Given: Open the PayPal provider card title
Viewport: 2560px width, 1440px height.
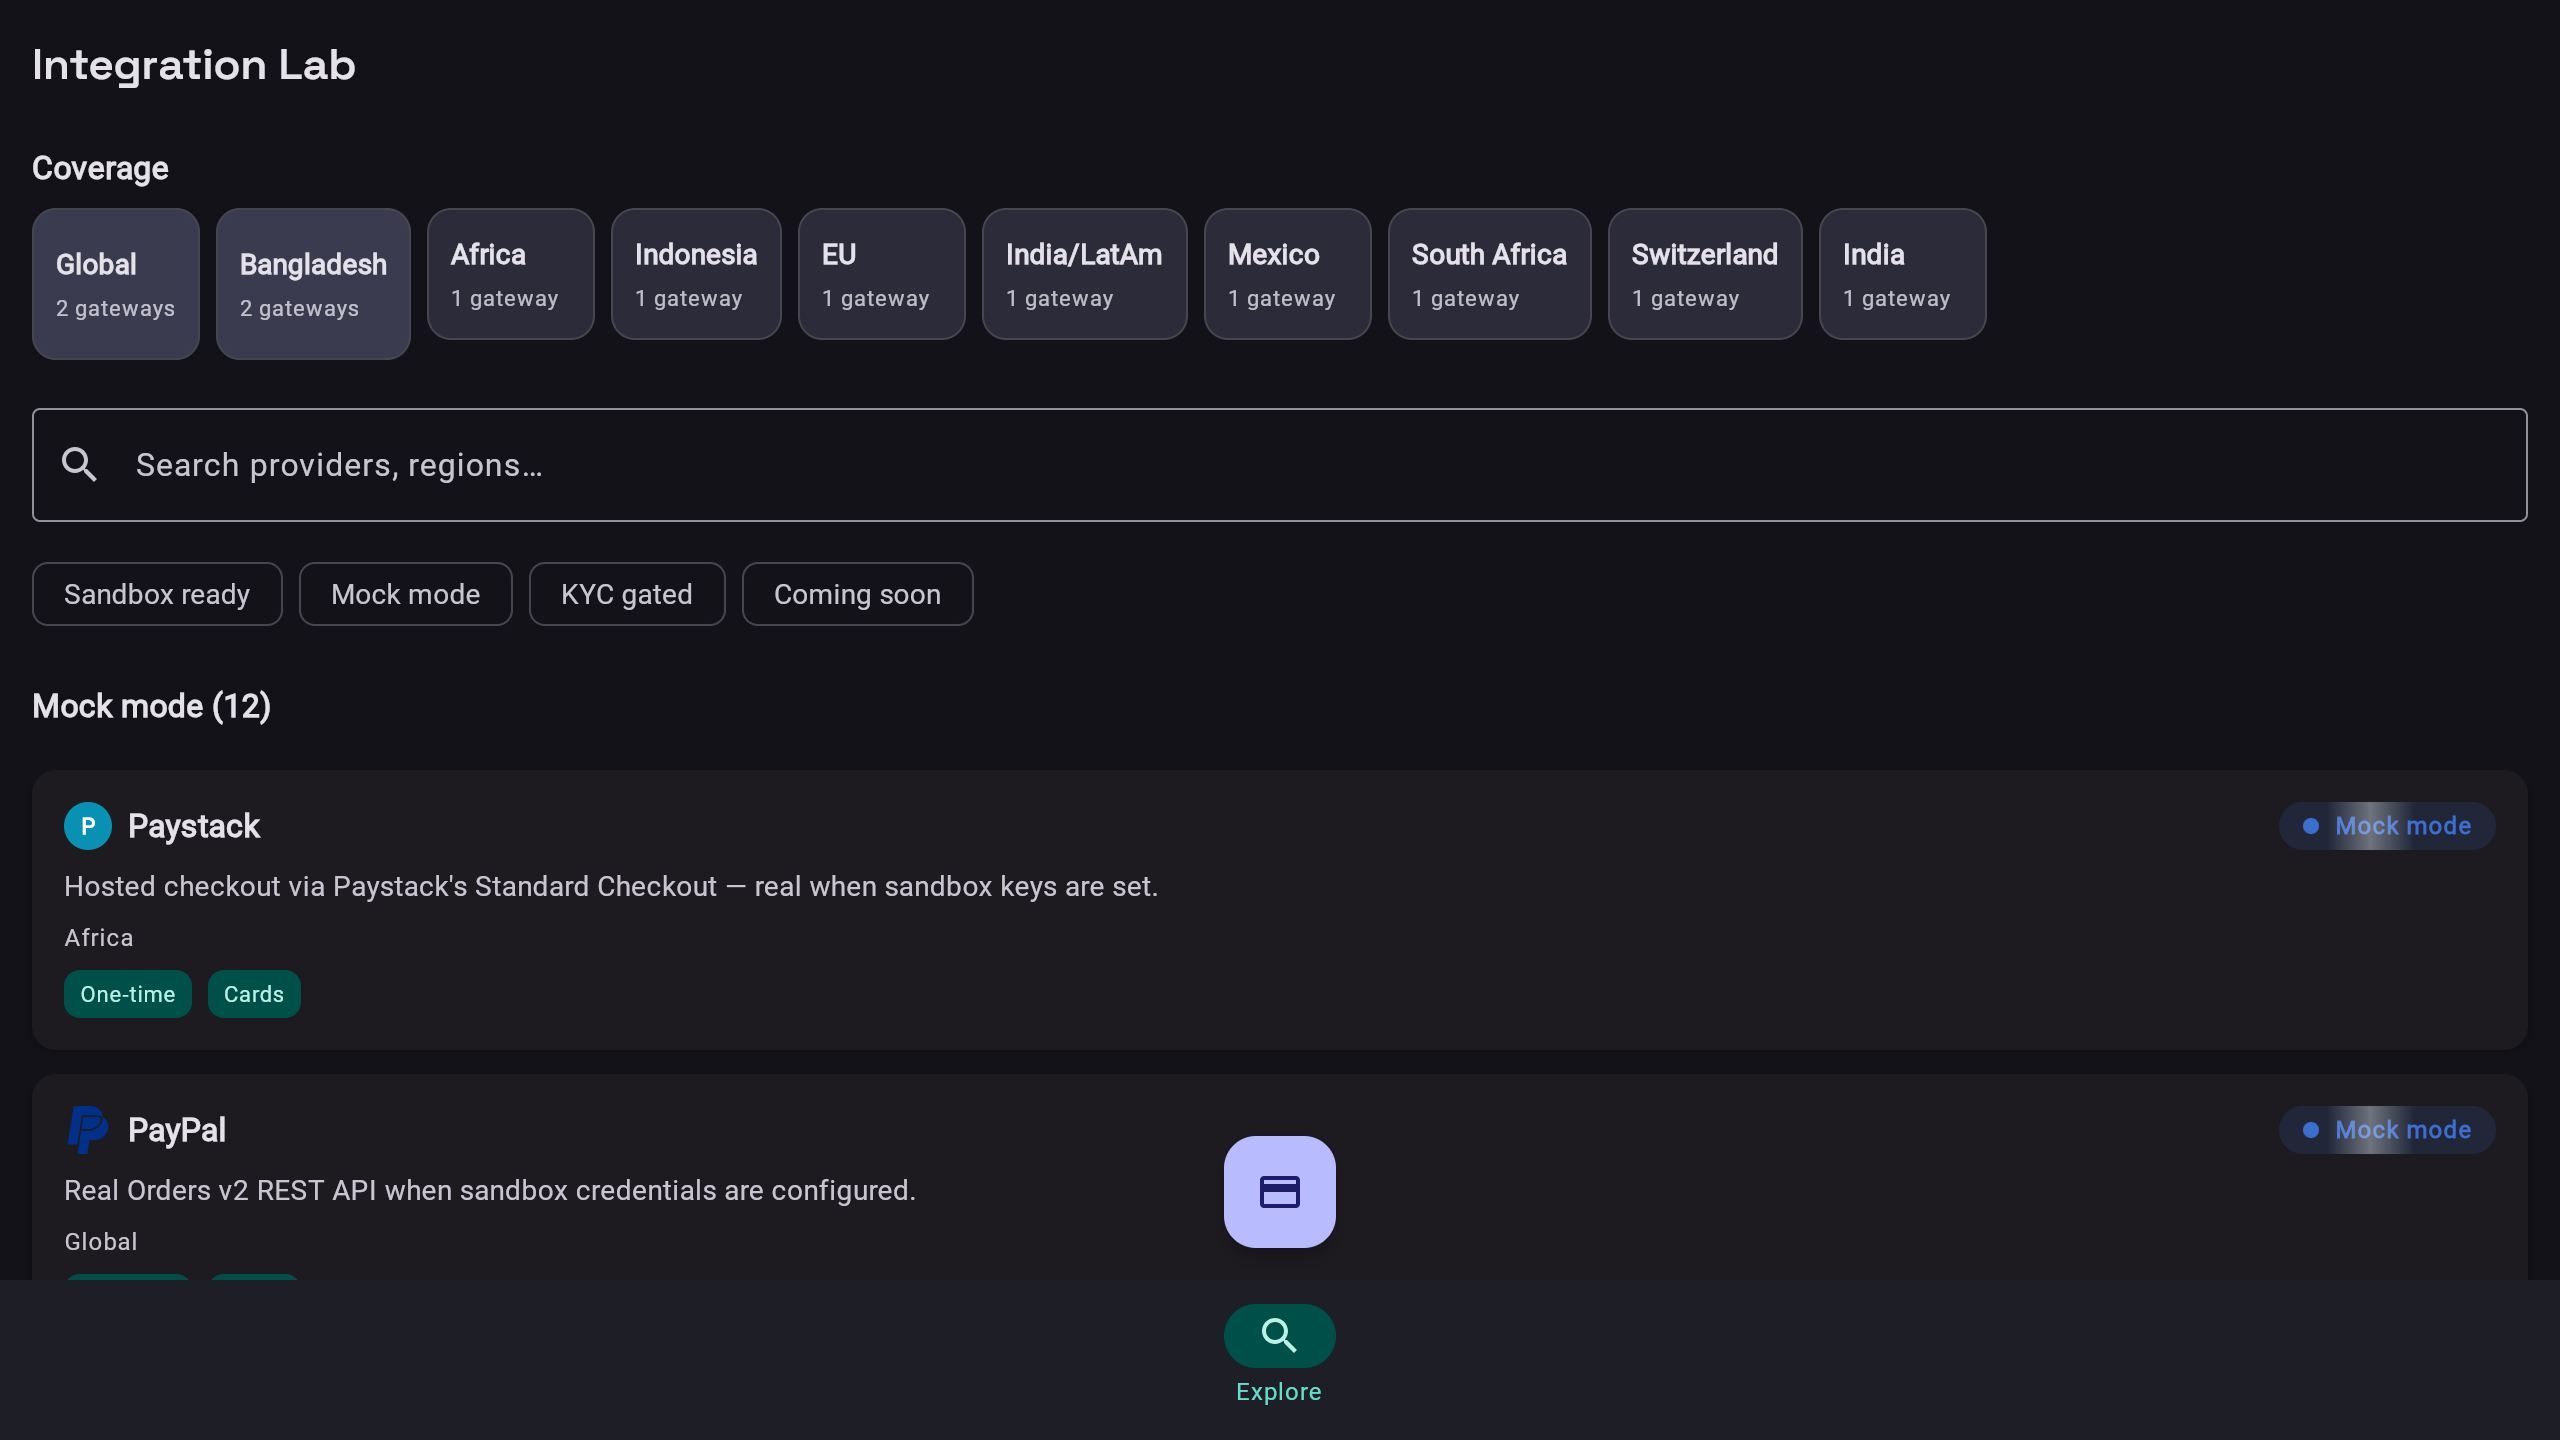Looking at the screenshot, I should click(177, 1130).
